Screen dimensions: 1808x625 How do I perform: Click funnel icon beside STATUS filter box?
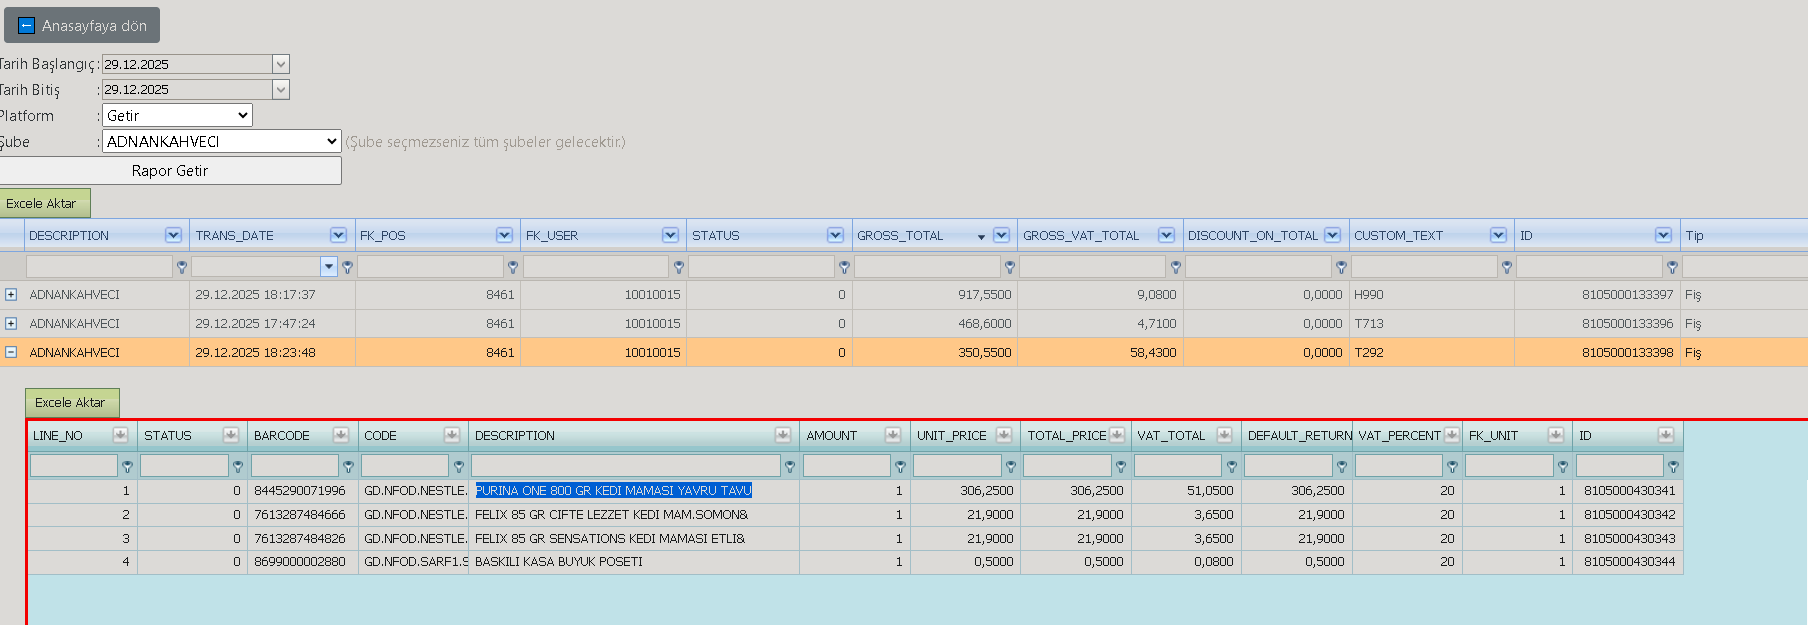click(844, 267)
